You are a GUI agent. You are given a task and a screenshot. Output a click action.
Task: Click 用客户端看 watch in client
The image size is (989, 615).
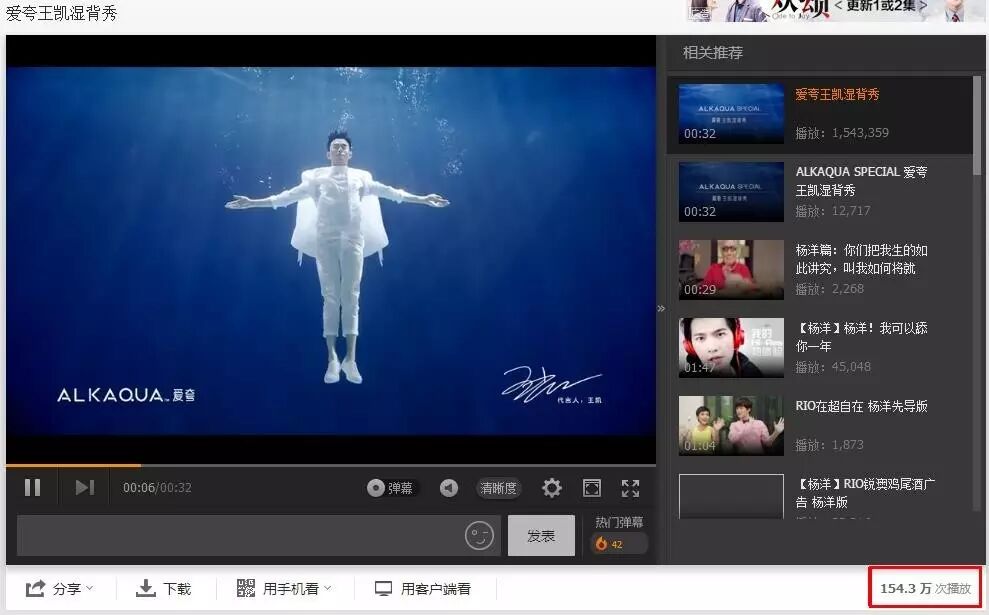[x=423, y=589]
